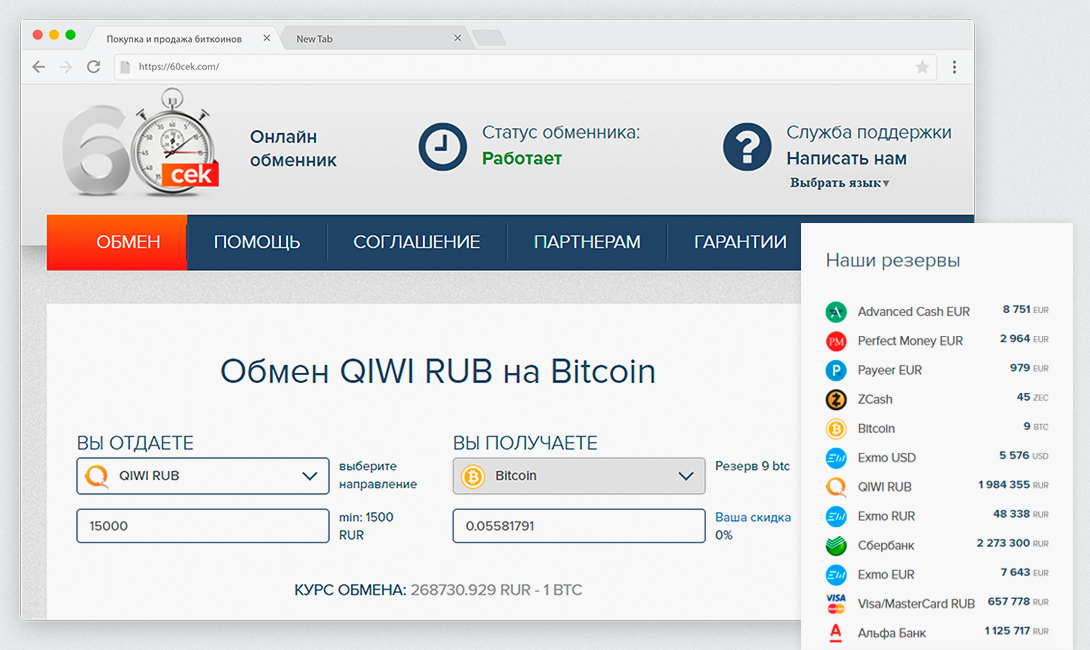The height and width of the screenshot is (650, 1090).
Task: Open the browser three-dot menu
Action: point(954,67)
